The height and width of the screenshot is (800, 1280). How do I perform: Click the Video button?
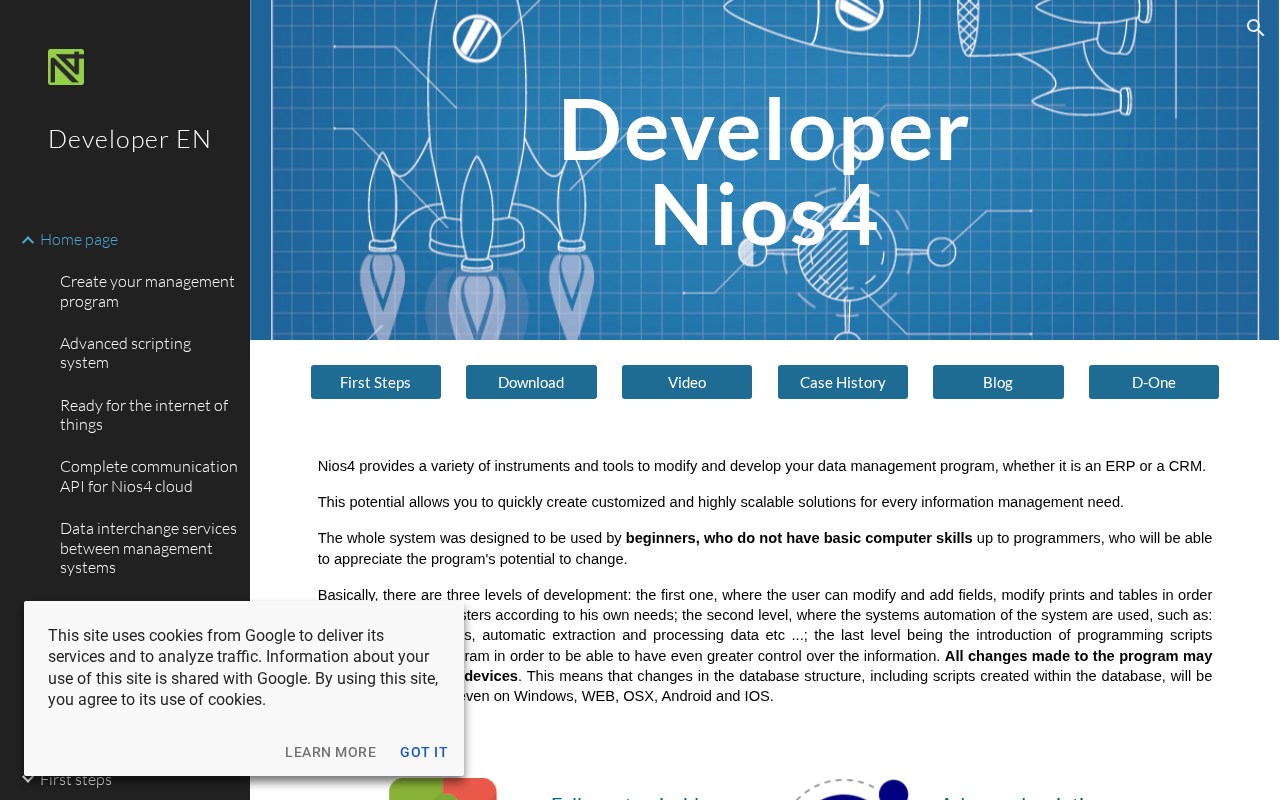(687, 382)
